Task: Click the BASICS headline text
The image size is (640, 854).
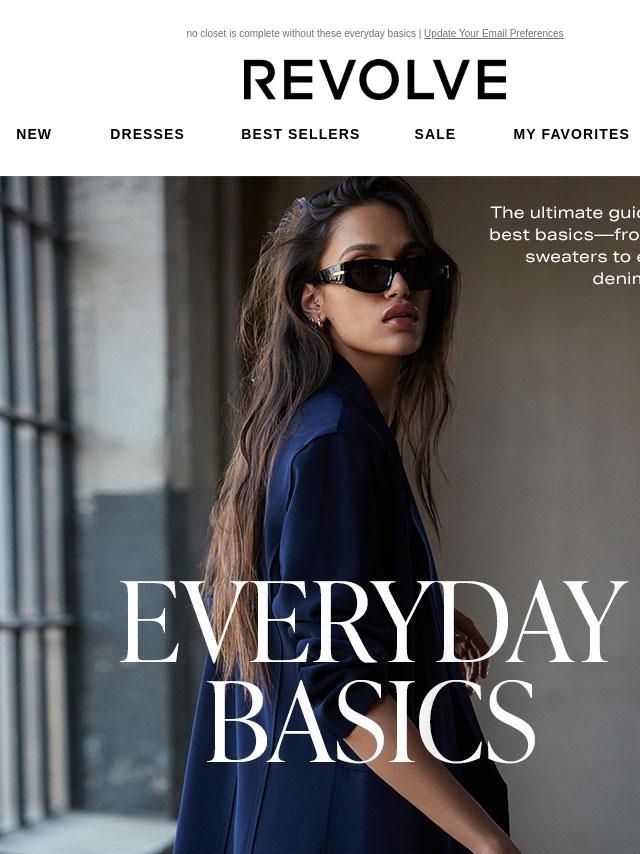Action: pos(372,722)
